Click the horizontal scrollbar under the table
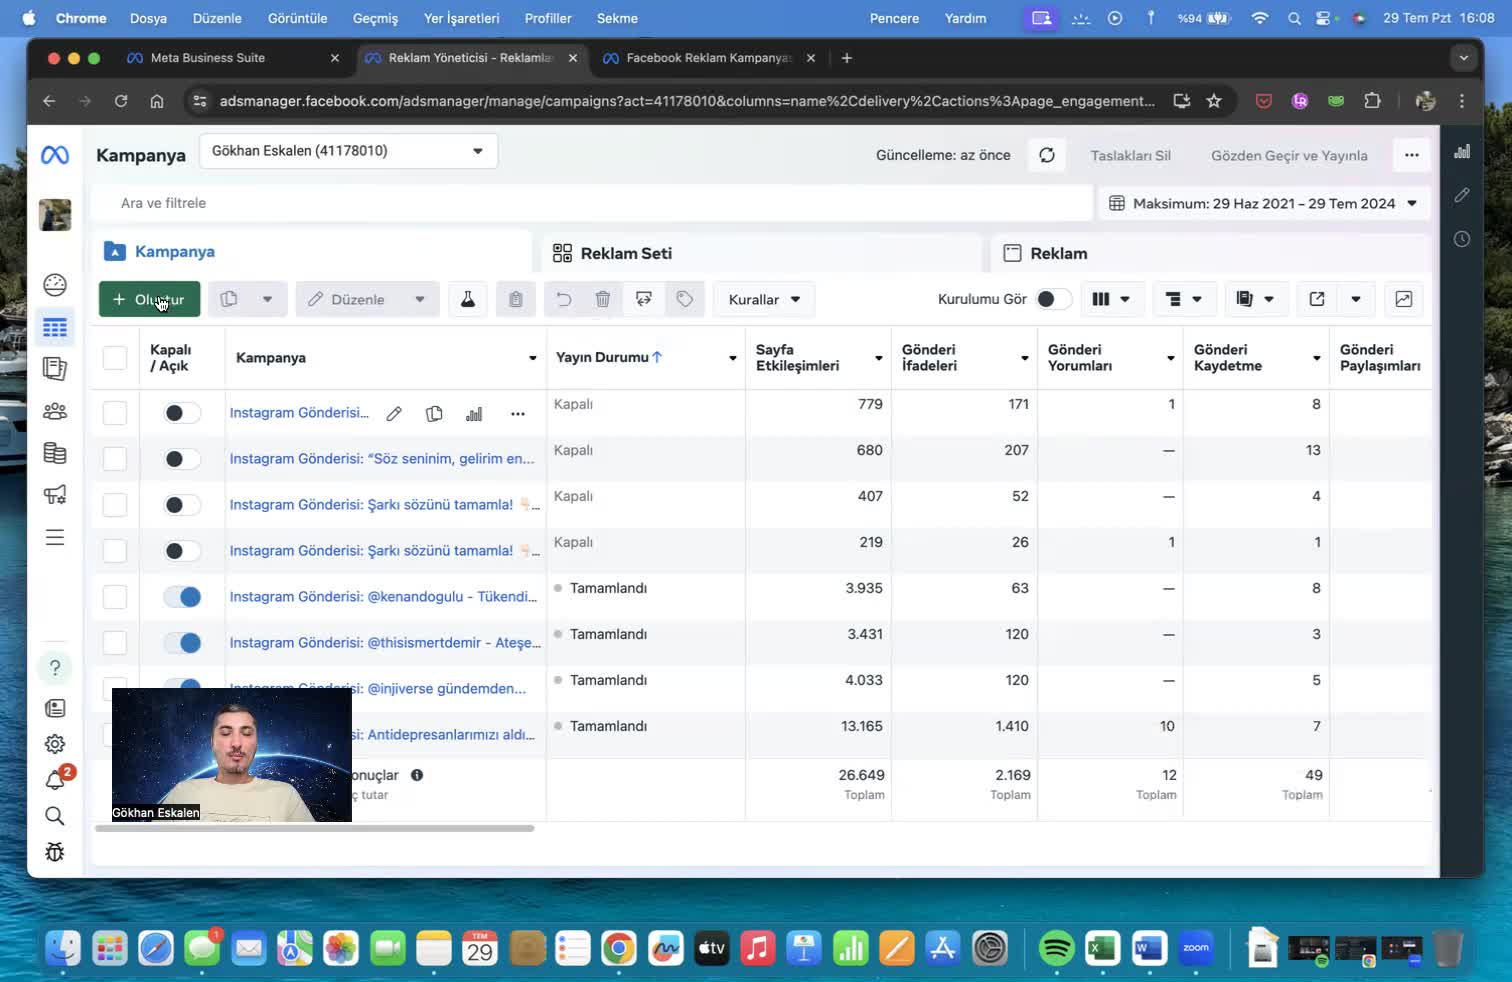The image size is (1512, 982). point(314,828)
